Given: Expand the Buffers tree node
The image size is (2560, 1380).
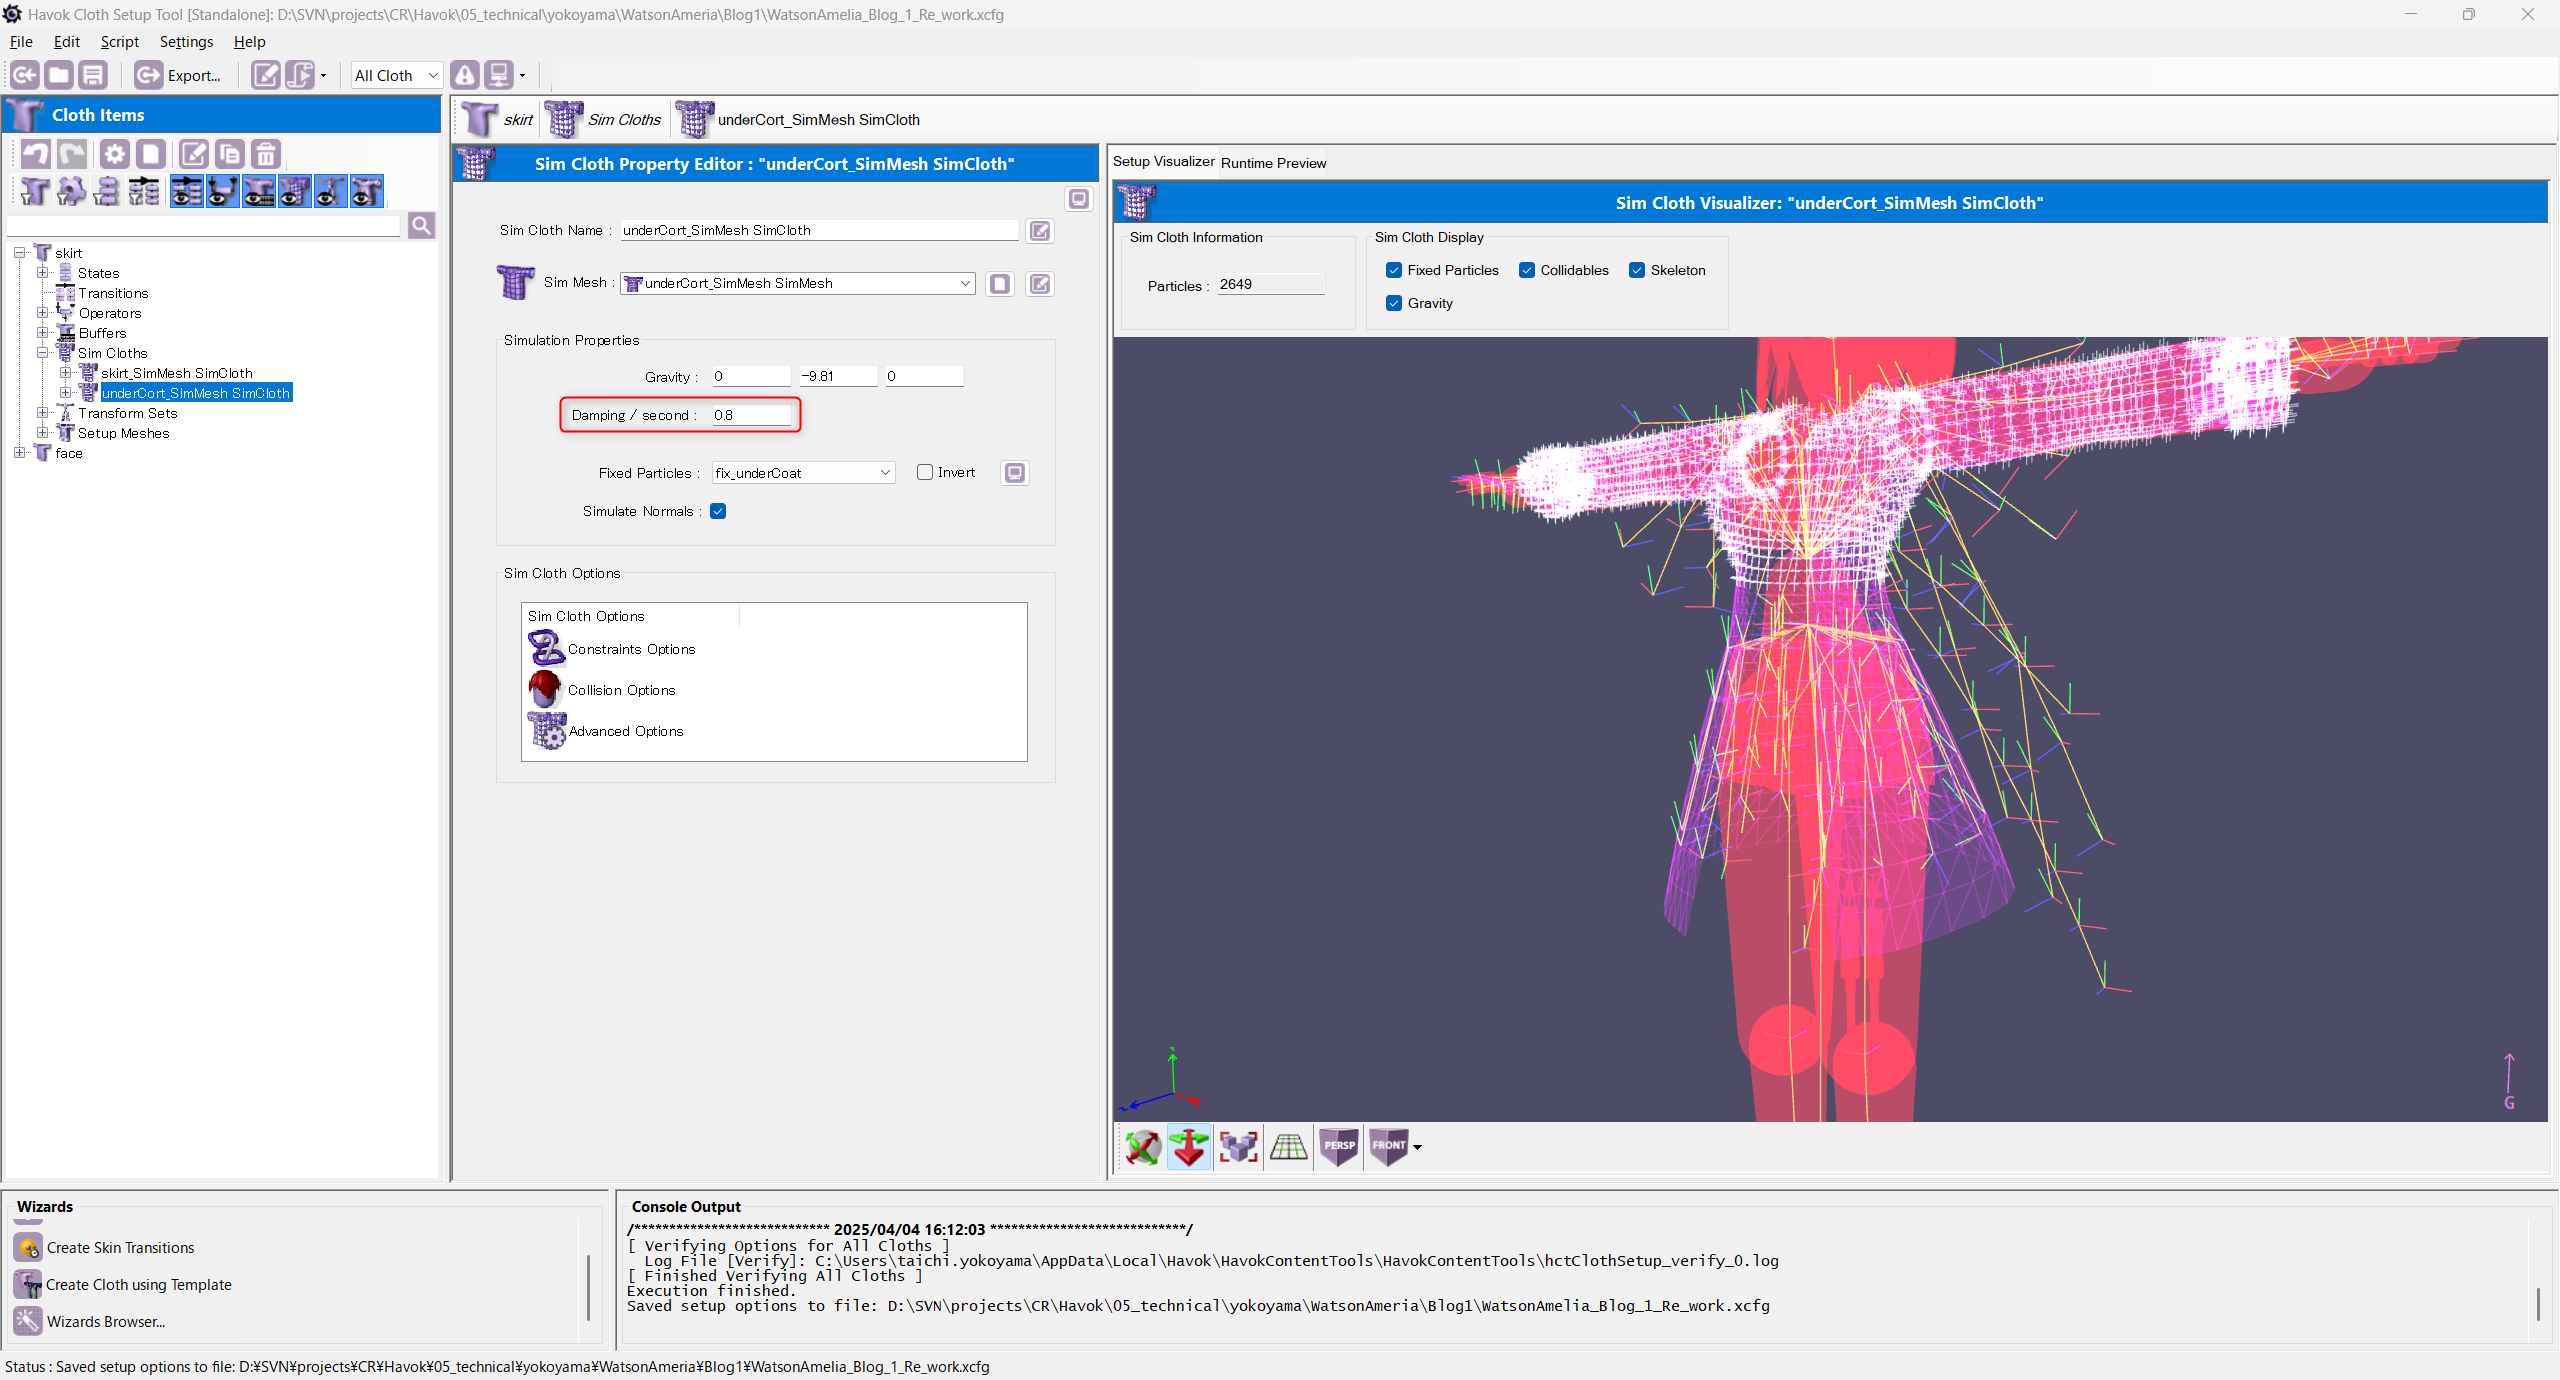Looking at the screenshot, I should [x=42, y=333].
